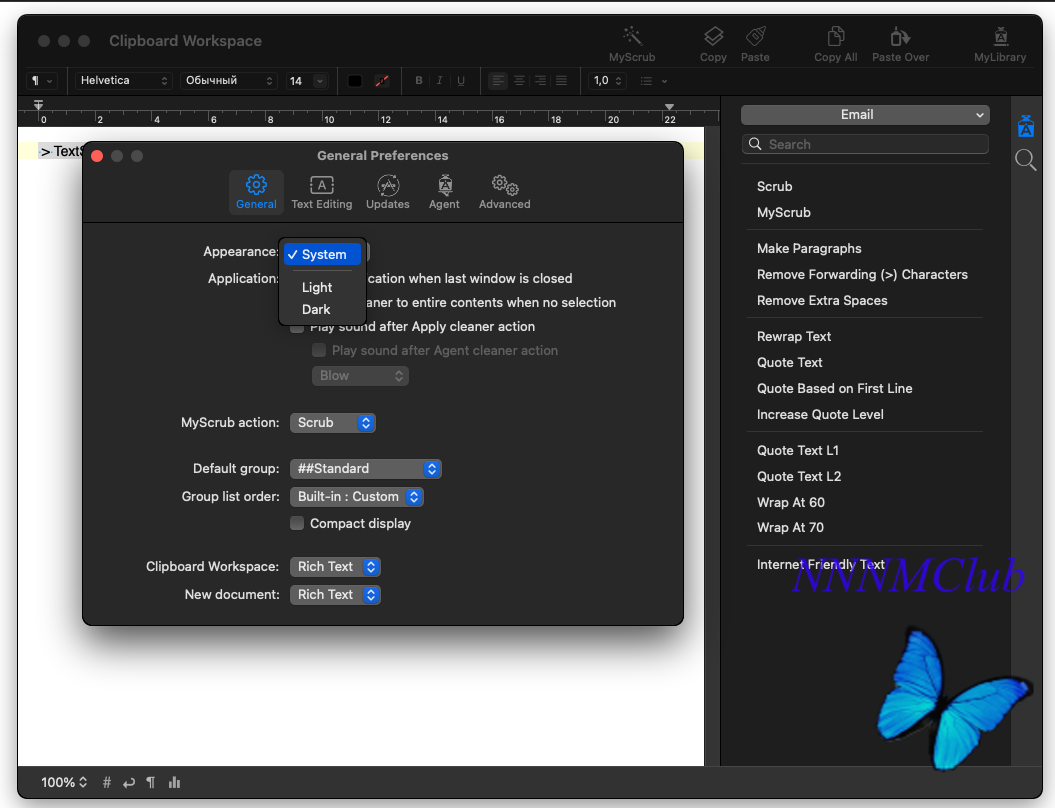Expand the Default group dropdown

365,469
